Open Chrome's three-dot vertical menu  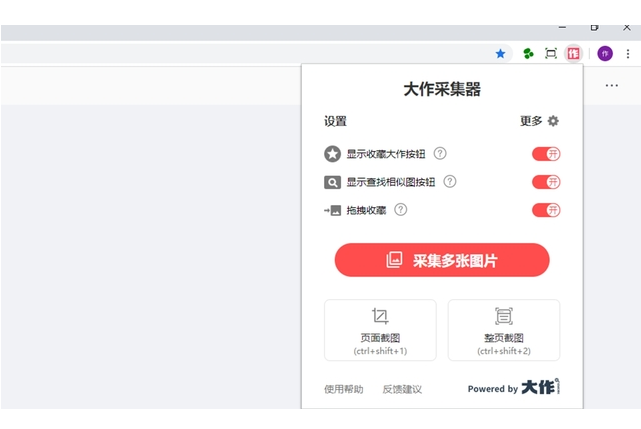click(628, 54)
